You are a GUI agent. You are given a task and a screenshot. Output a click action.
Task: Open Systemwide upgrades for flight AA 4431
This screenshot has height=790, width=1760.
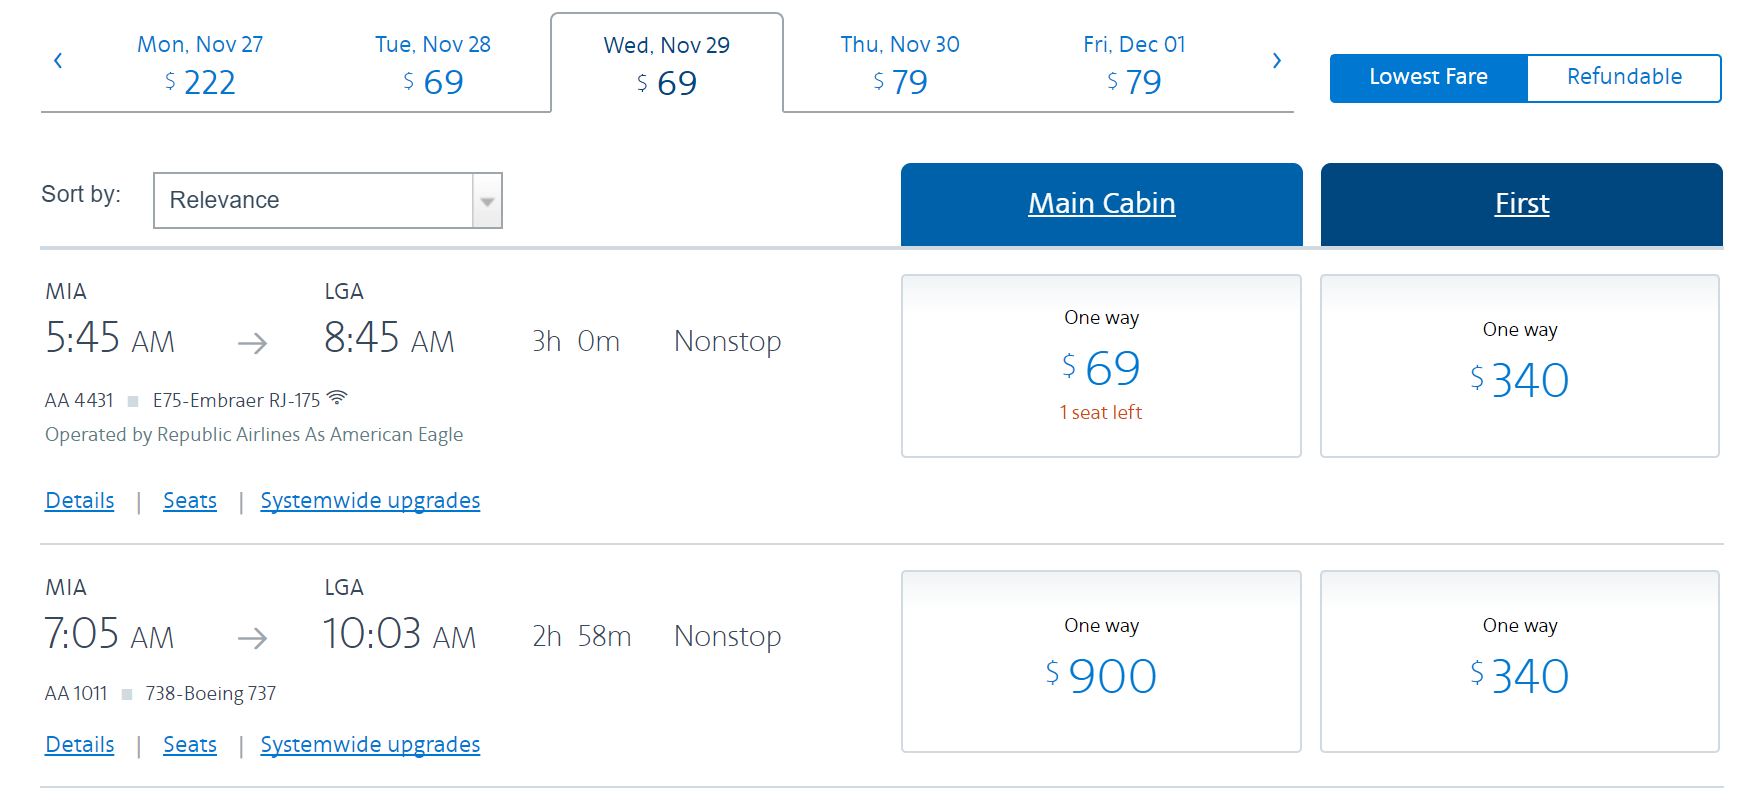[x=370, y=501]
